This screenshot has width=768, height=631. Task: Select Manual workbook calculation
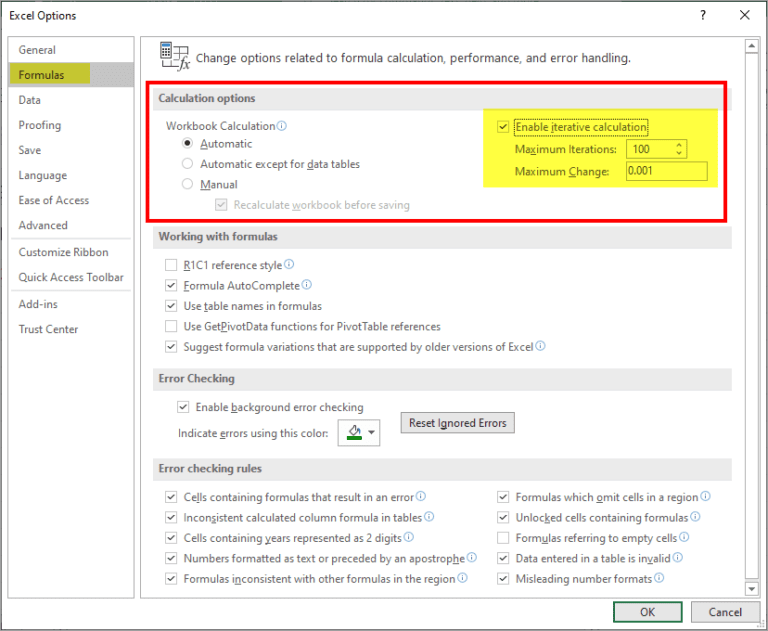187,184
